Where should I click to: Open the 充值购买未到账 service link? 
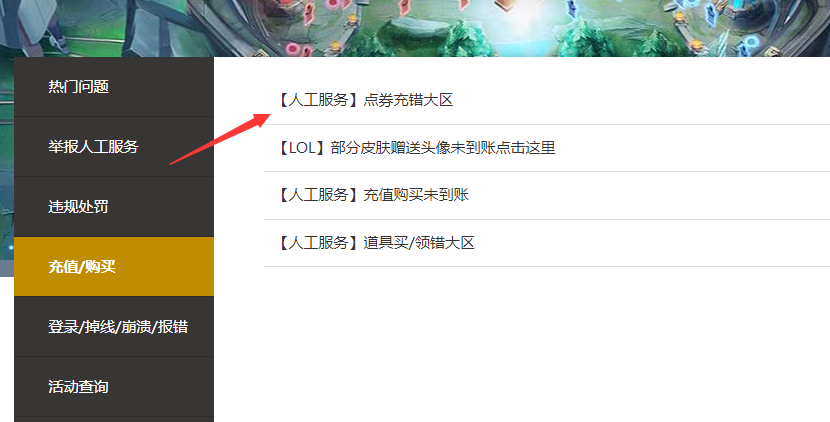pos(416,195)
